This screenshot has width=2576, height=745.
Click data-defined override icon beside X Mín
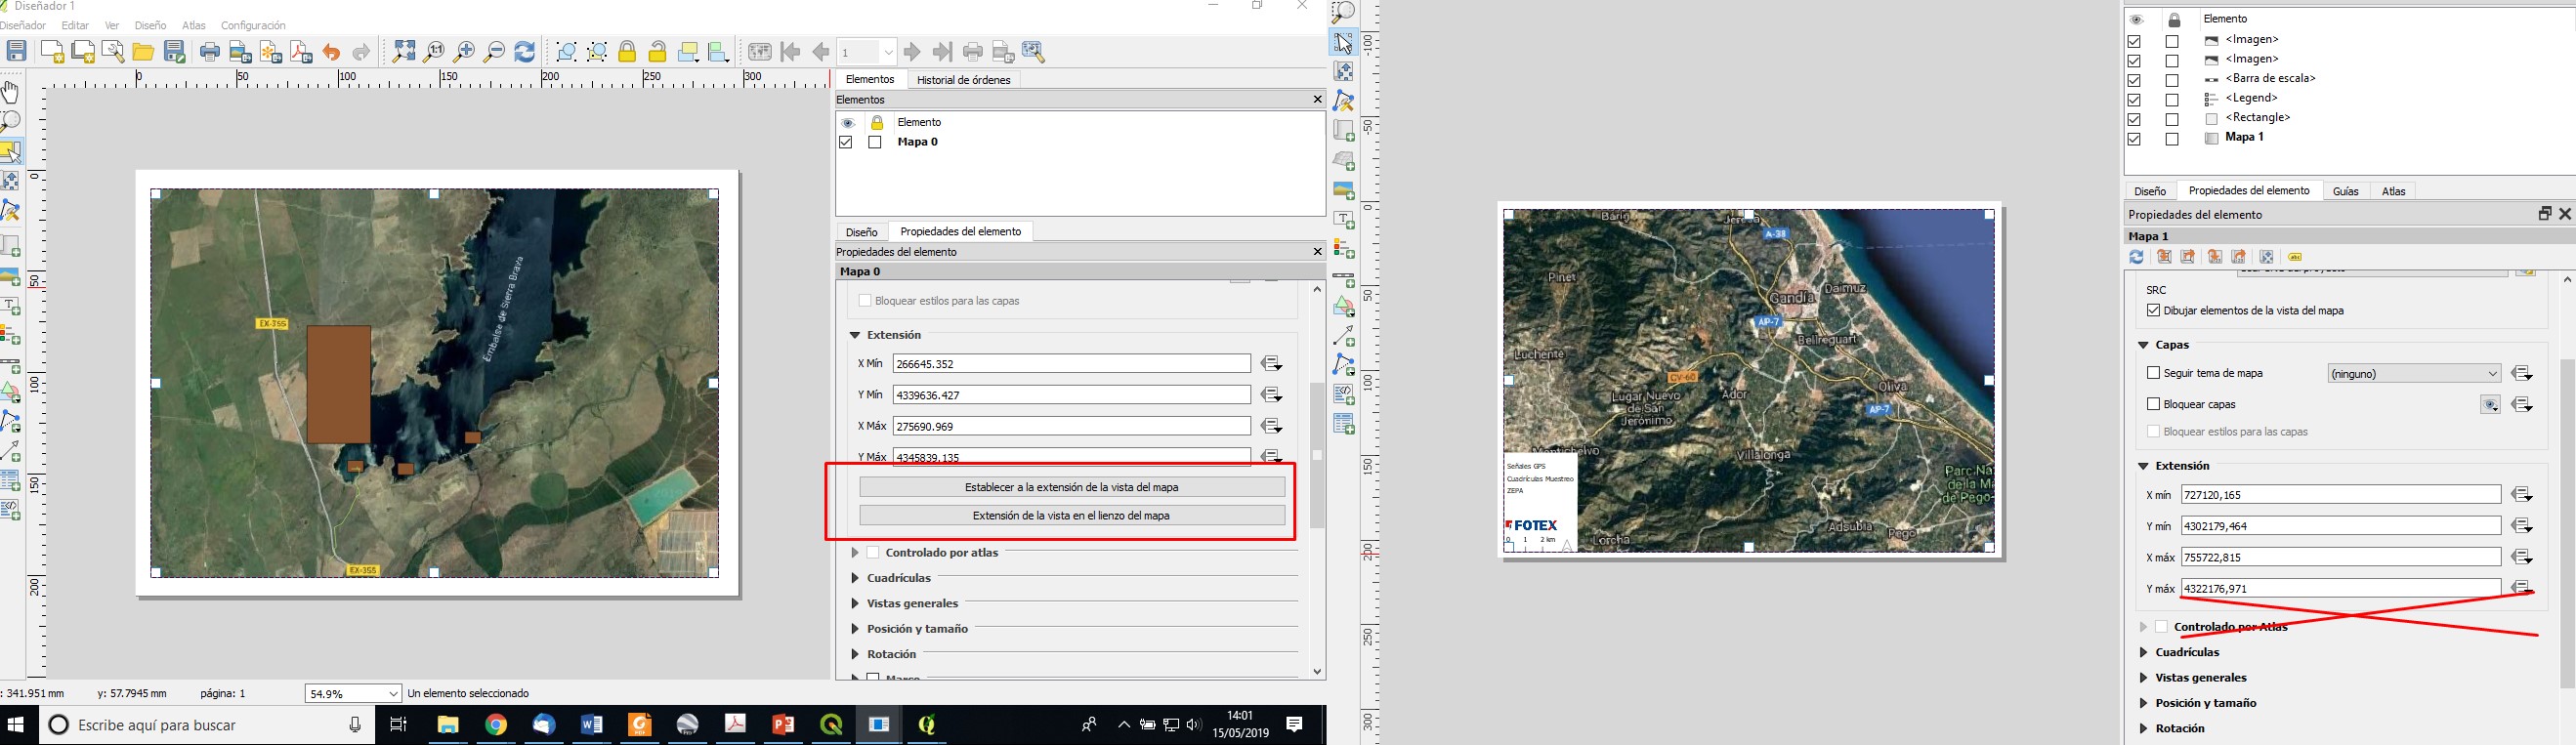point(1272,364)
